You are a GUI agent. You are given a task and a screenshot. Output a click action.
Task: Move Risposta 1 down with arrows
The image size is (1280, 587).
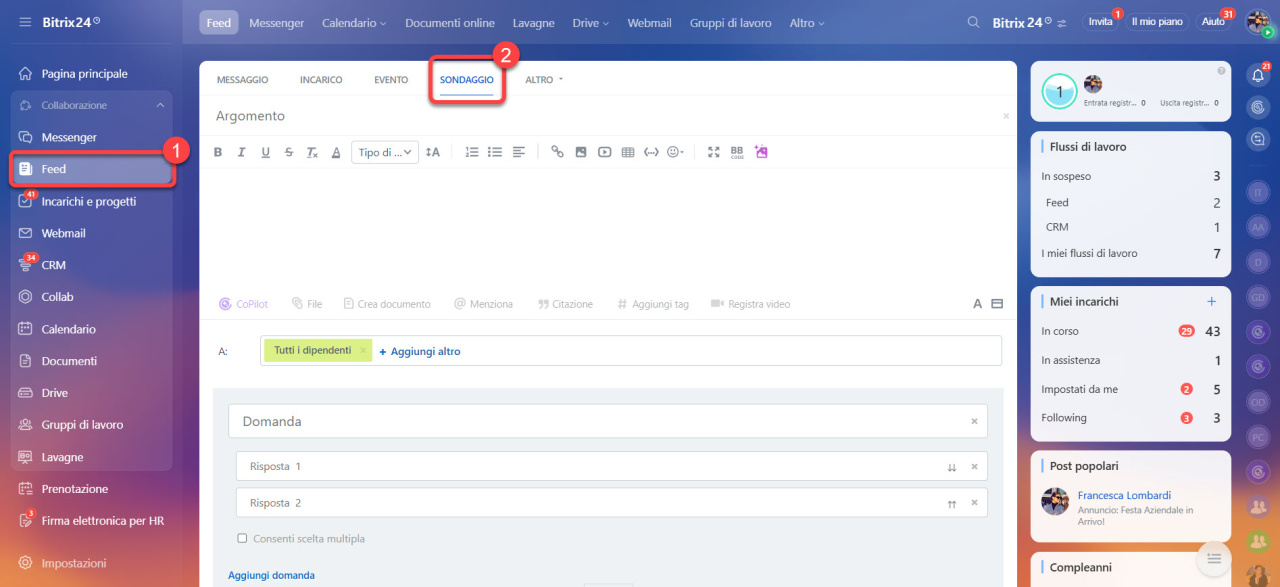952,467
